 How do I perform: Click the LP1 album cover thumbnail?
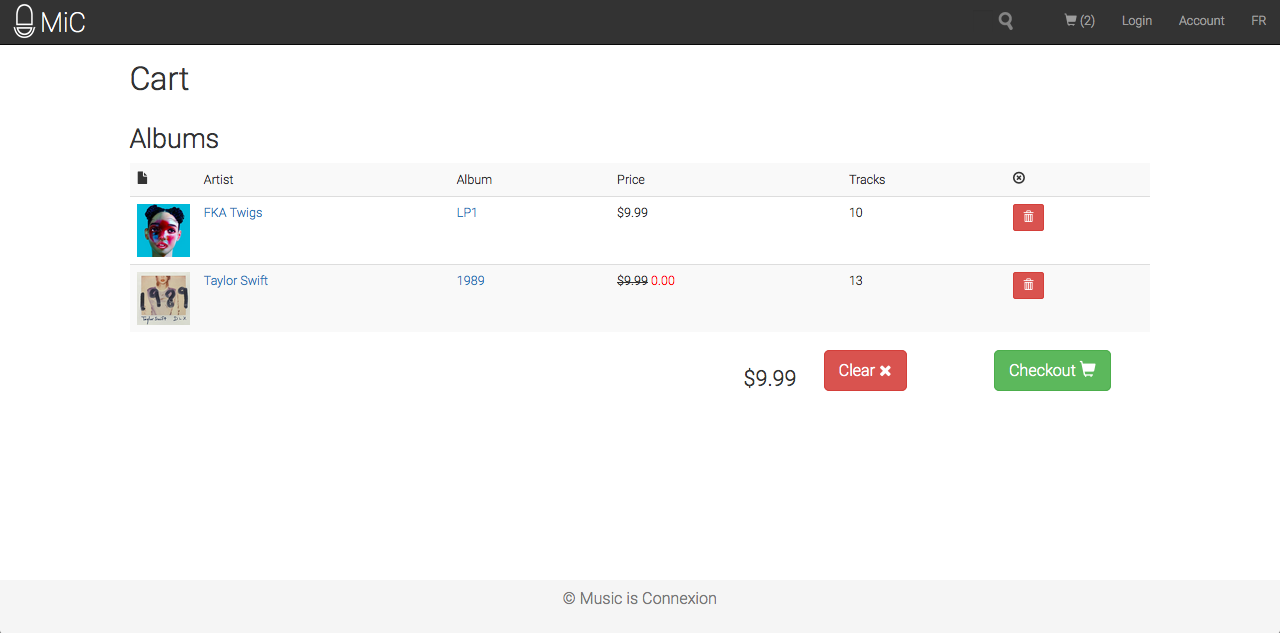(x=163, y=230)
